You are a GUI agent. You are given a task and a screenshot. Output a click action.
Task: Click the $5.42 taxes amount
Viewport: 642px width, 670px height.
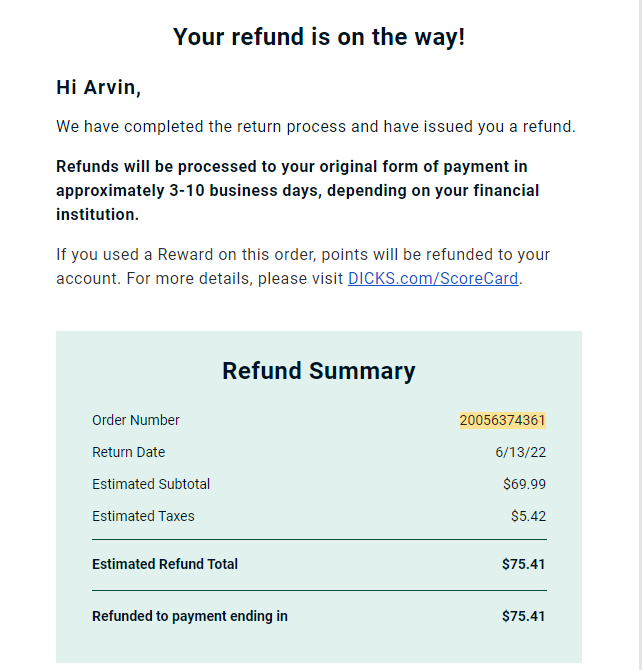(529, 516)
